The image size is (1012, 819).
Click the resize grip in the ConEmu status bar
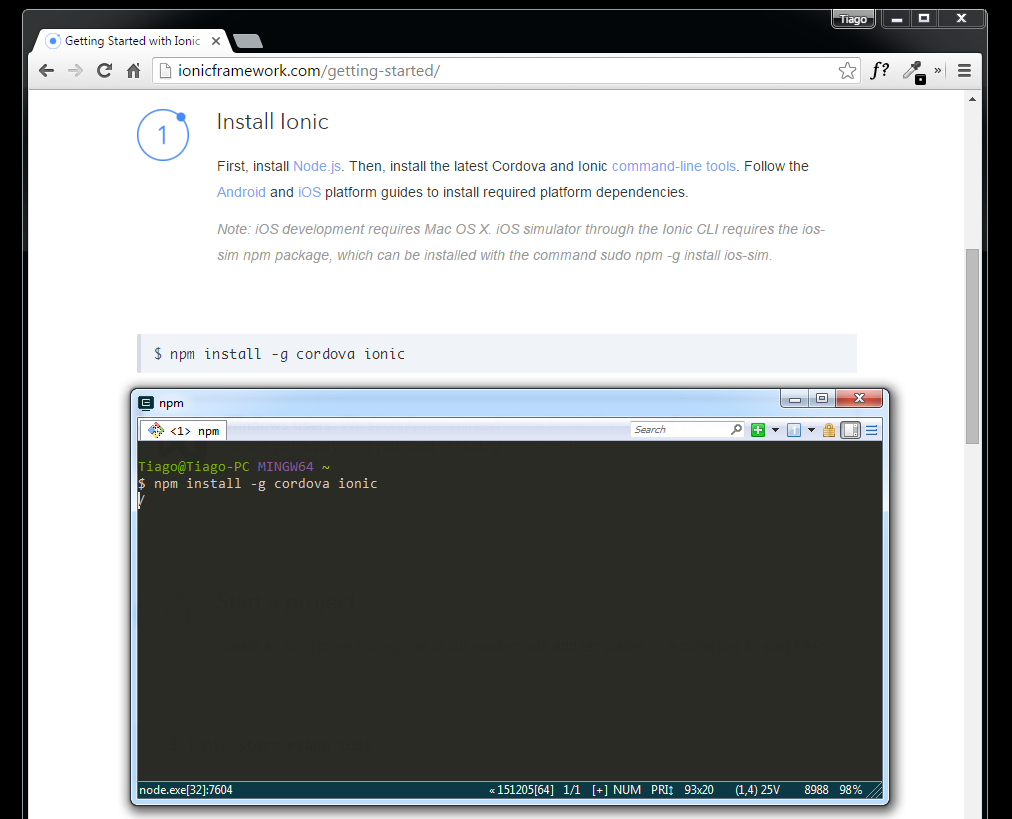tap(874, 791)
